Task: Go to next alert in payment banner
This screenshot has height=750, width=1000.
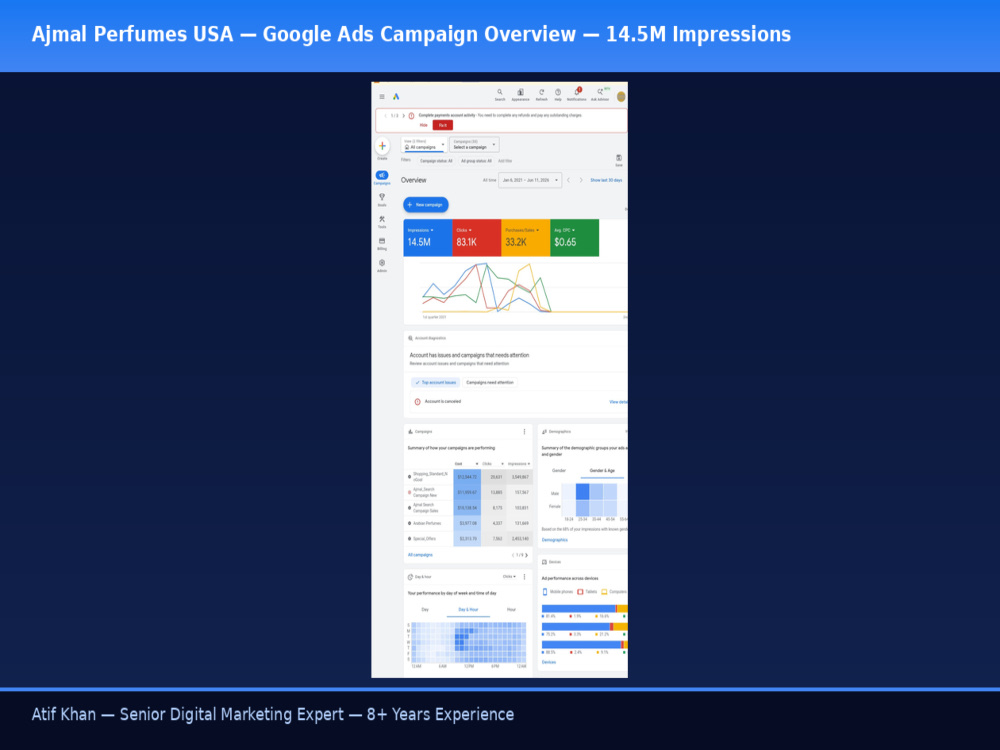Action: point(404,116)
